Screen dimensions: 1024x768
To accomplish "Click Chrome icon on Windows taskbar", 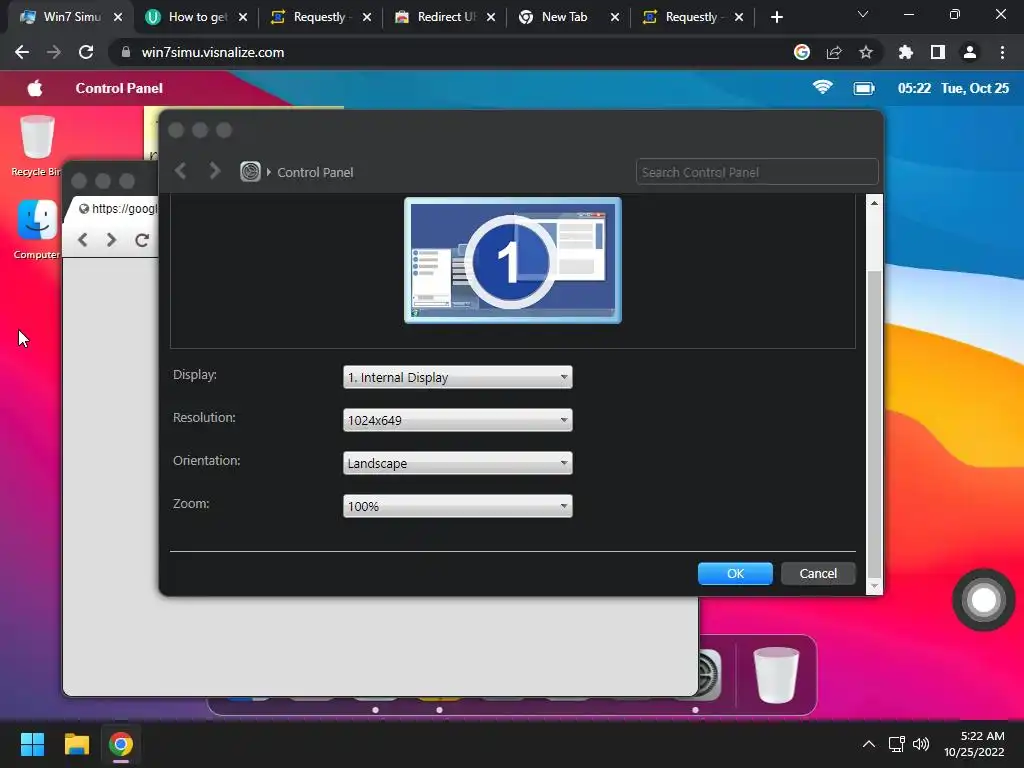I will coord(121,744).
